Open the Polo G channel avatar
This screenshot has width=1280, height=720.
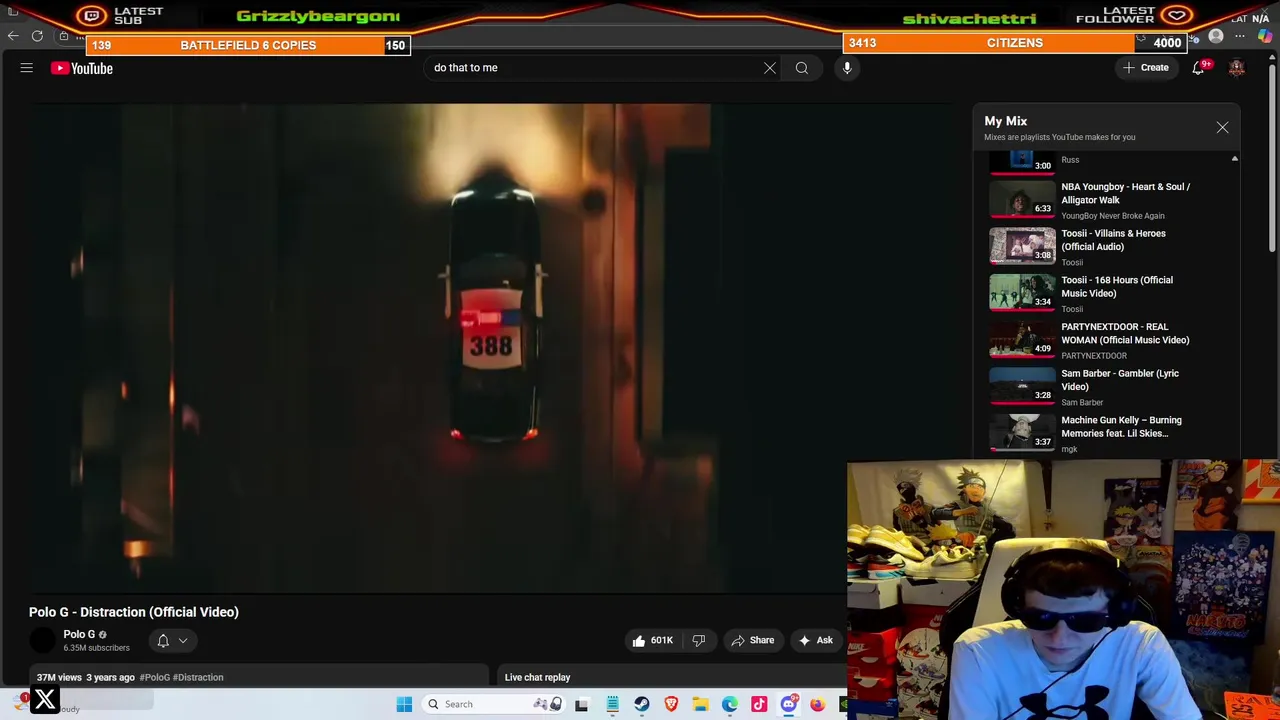43,640
